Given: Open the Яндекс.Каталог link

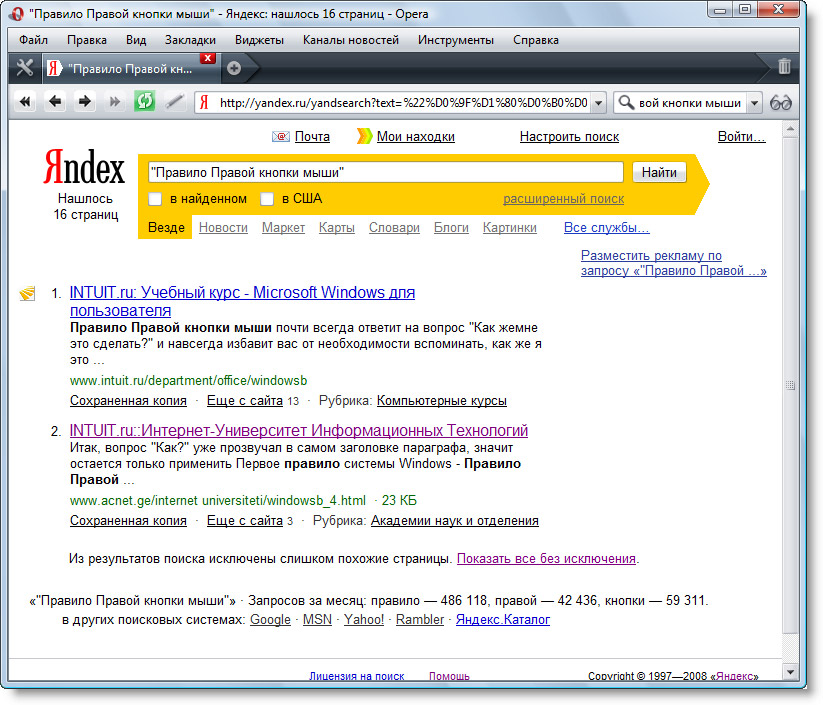Looking at the screenshot, I should coord(503,619).
